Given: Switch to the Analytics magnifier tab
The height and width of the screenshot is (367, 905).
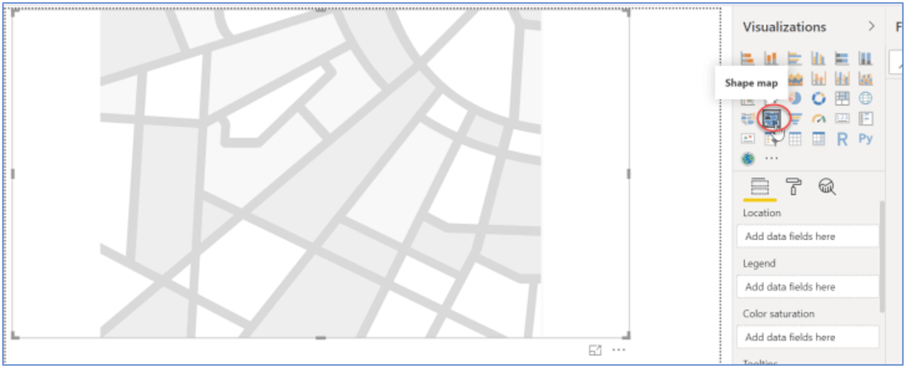Looking at the screenshot, I should tap(827, 187).
